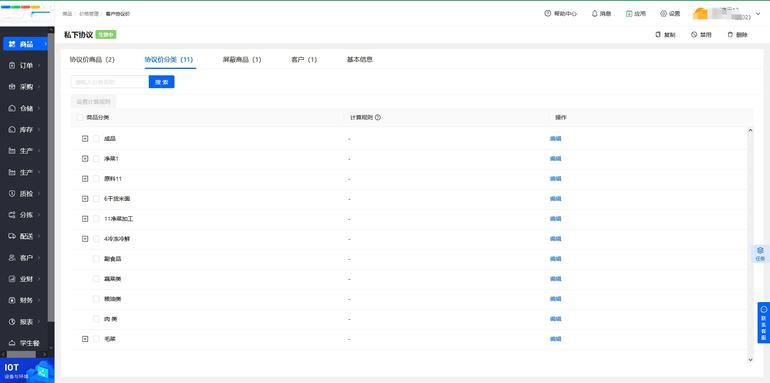Click the category name search input

(x=110, y=82)
